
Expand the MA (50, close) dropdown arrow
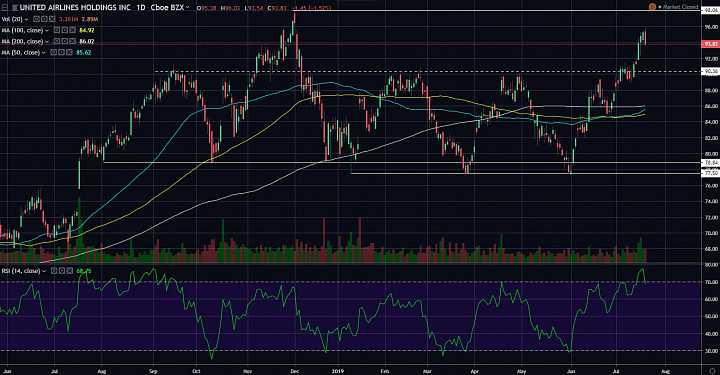[x=44, y=52]
